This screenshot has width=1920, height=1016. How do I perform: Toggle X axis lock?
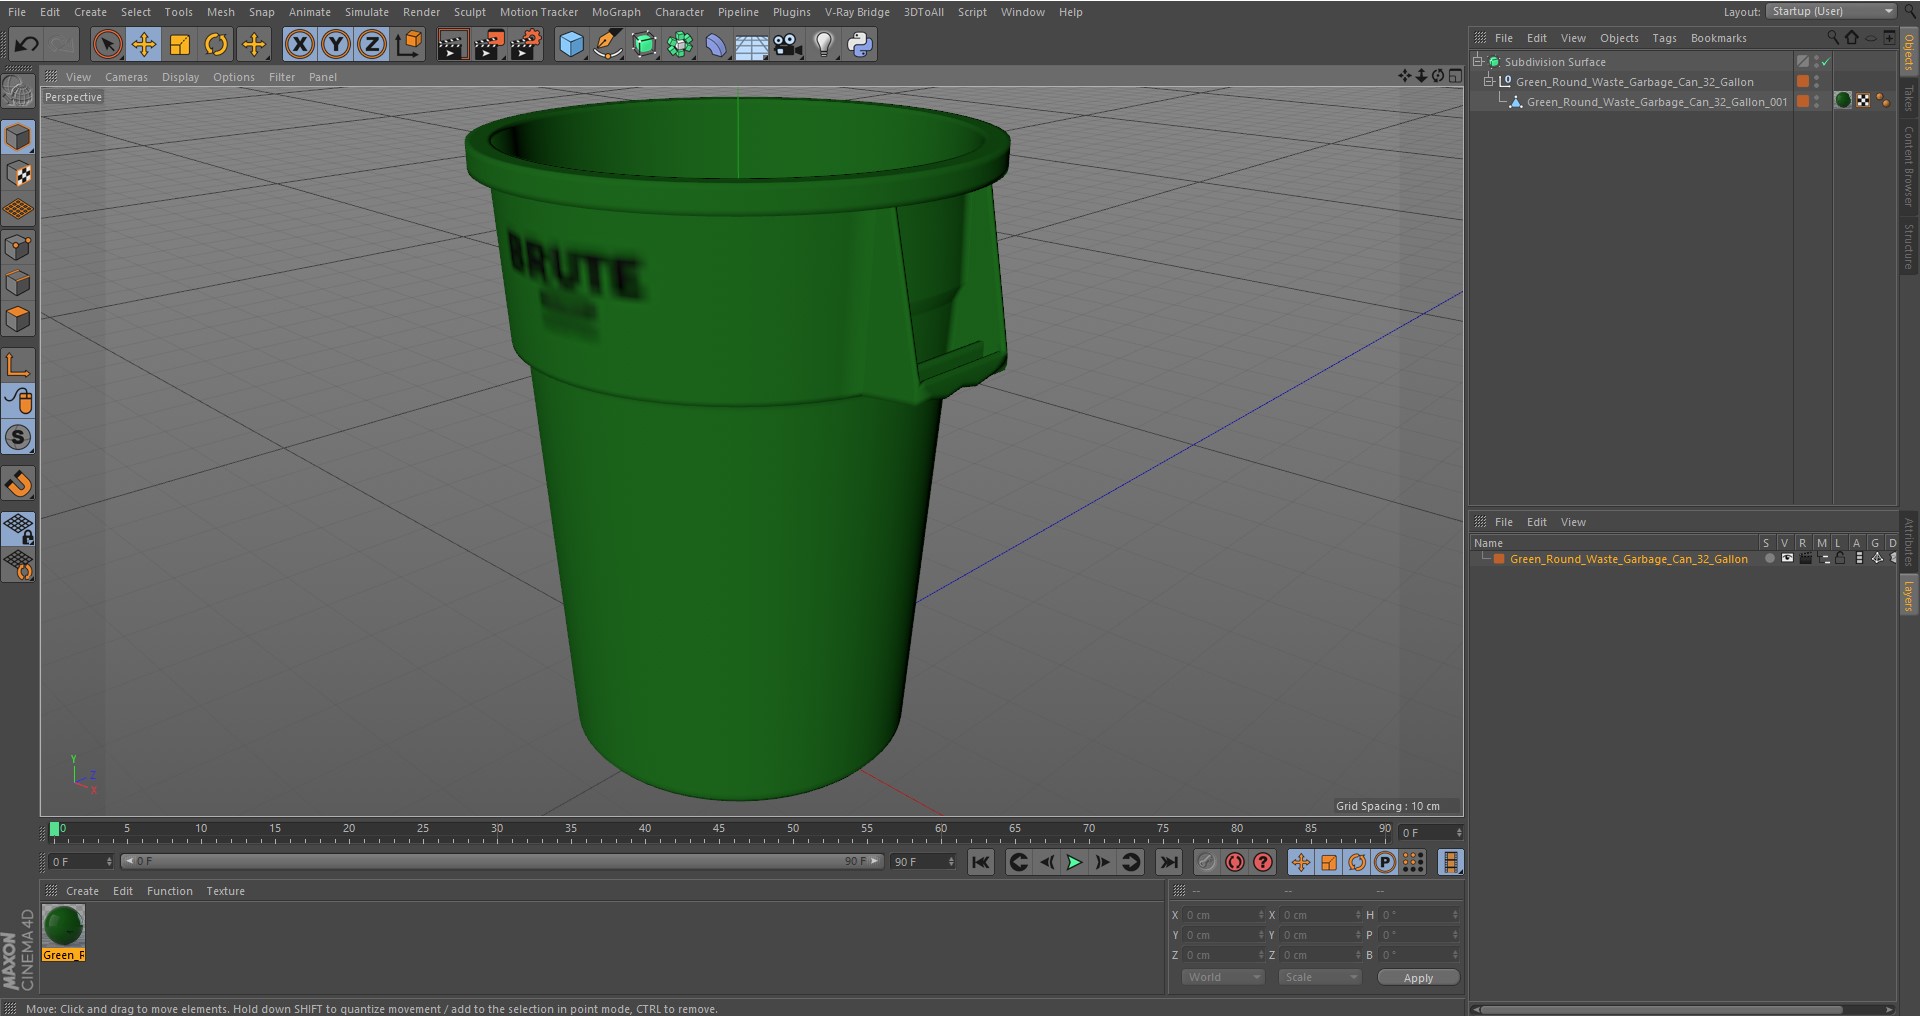coord(299,44)
